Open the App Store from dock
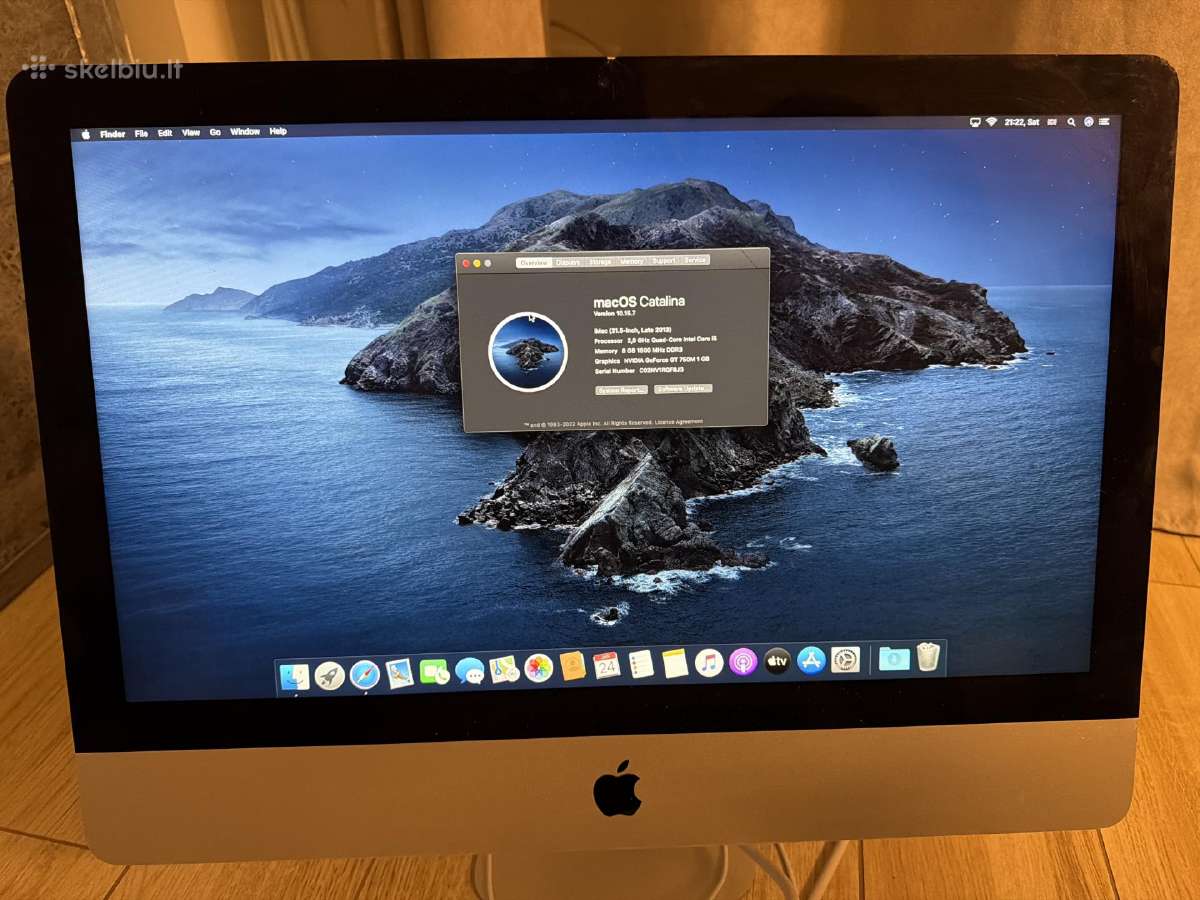The width and height of the screenshot is (1200, 900). click(811, 659)
